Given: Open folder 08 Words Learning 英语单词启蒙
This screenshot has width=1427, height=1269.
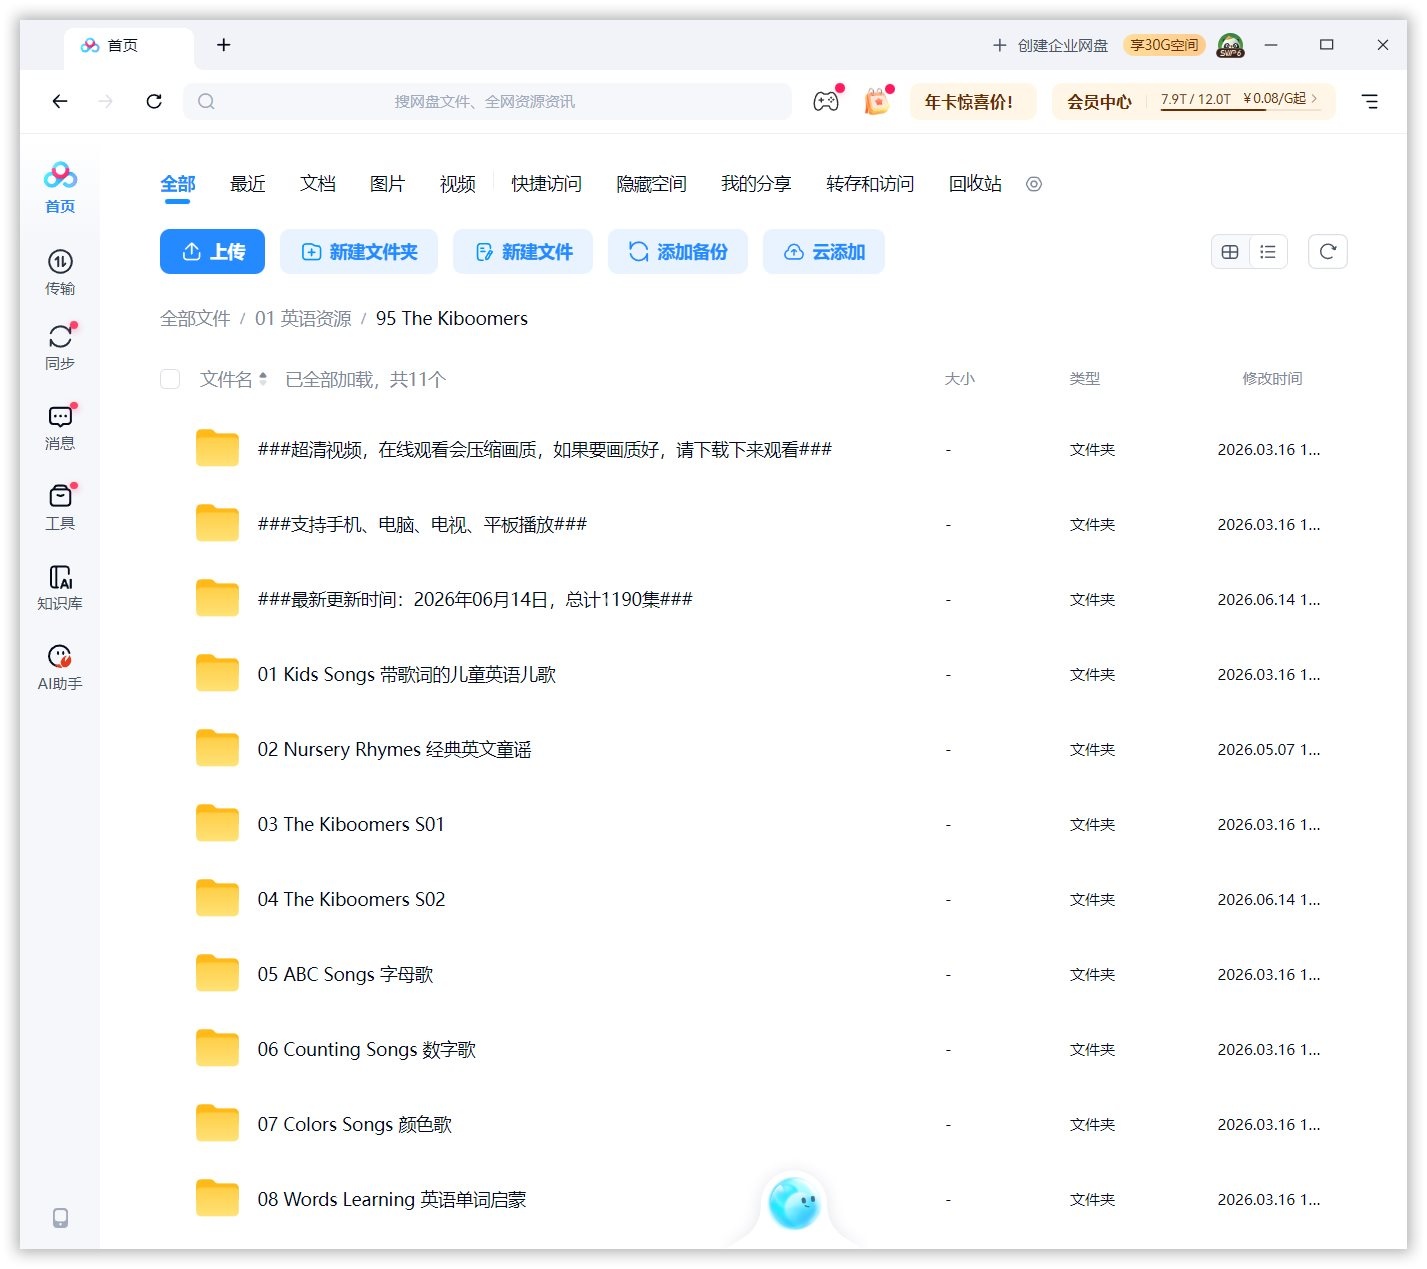Looking at the screenshot, I should tap(391, 1199).
